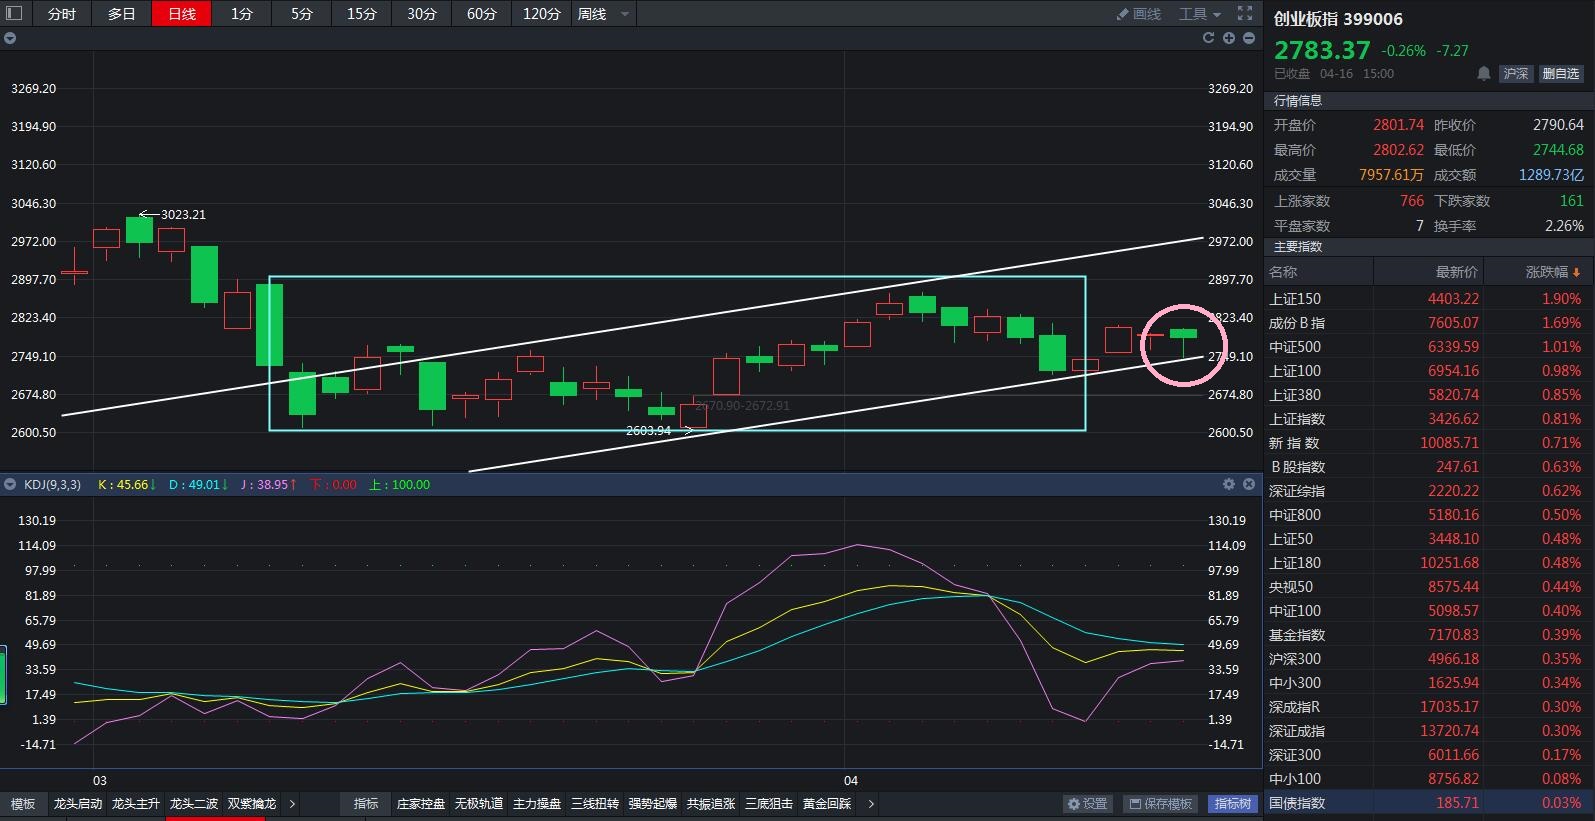Open KDJ indicator settings gear
This screenshot has height=821, width=1595.
(1229, 484)
